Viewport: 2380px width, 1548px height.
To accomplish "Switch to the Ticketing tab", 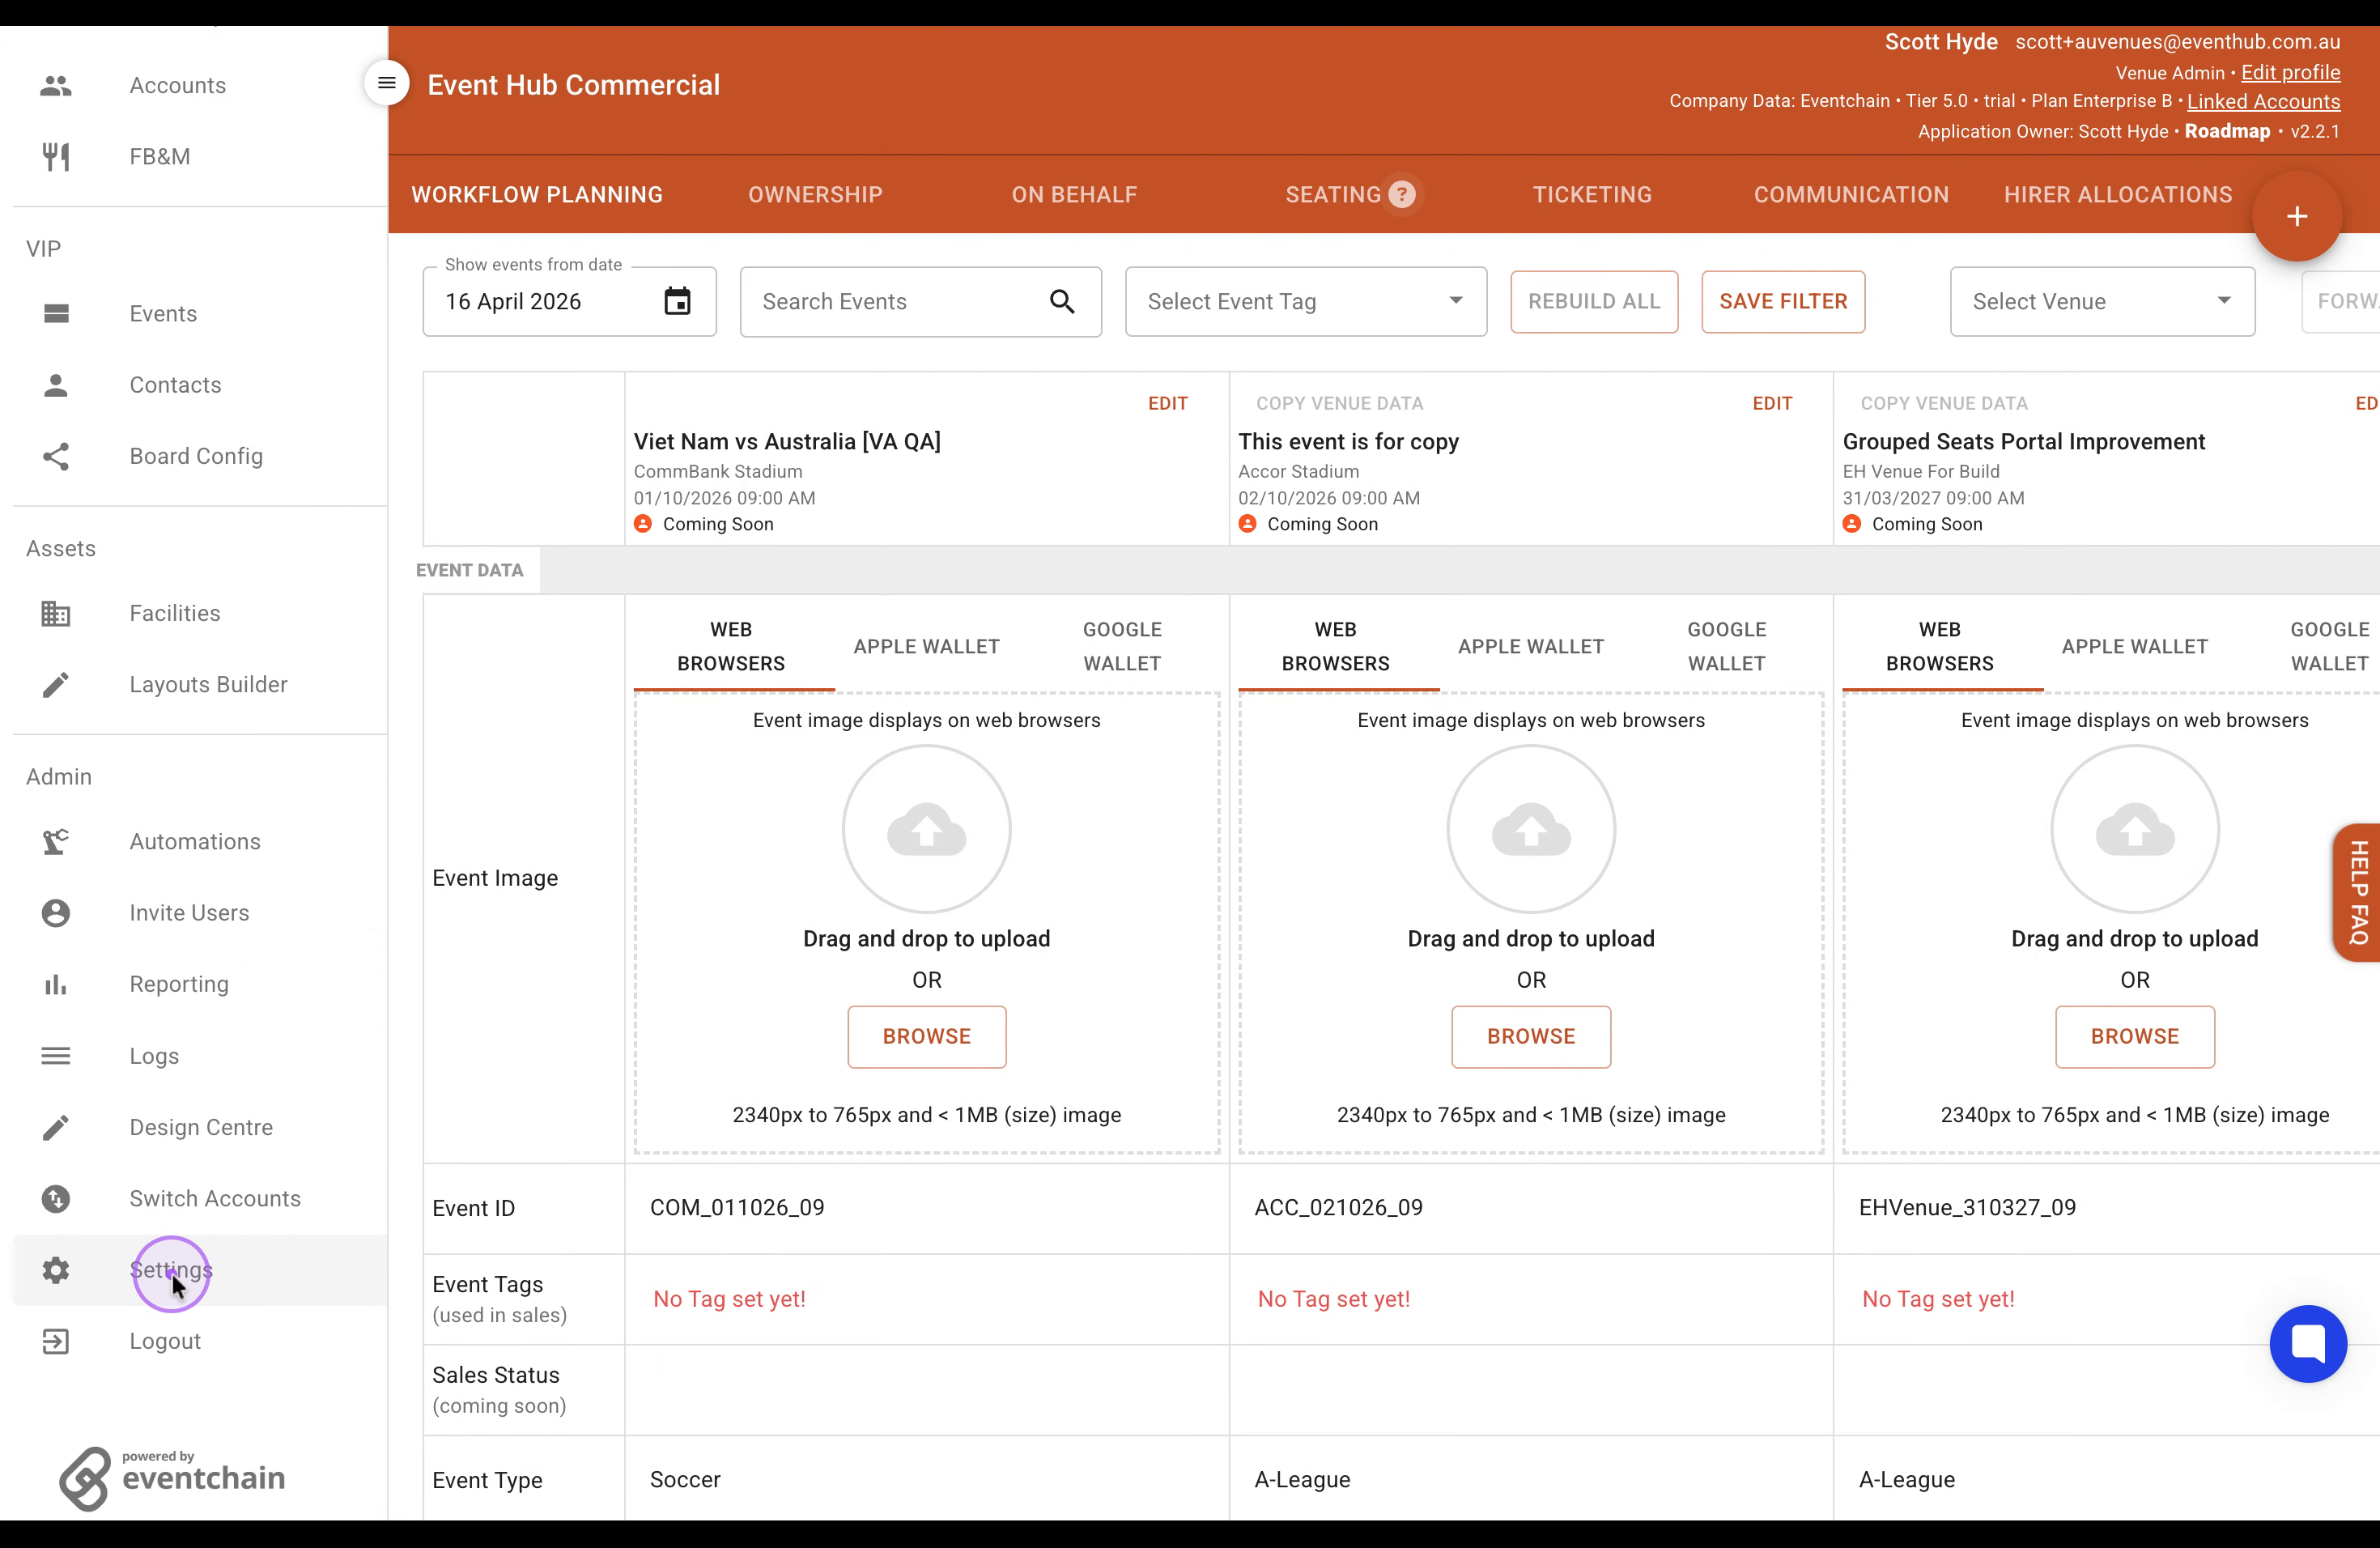I will pos(1592,195).
